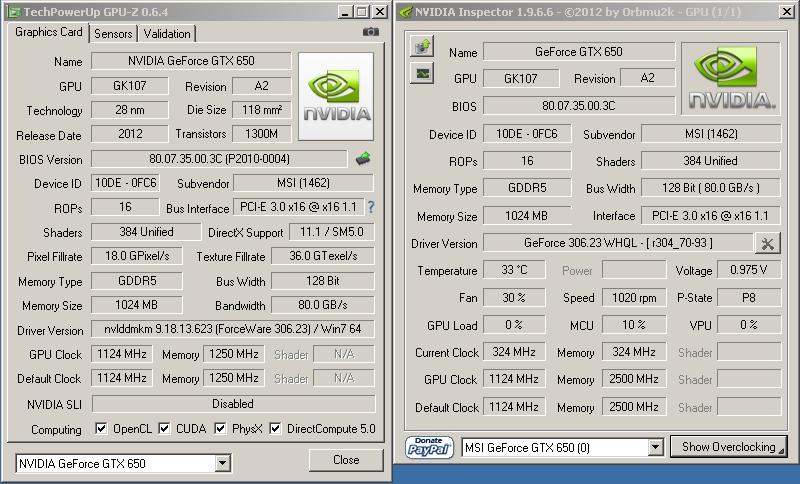
Task: Toggle the DirectCompute 5.0 checkbox
Action: (x=275, y=429)
